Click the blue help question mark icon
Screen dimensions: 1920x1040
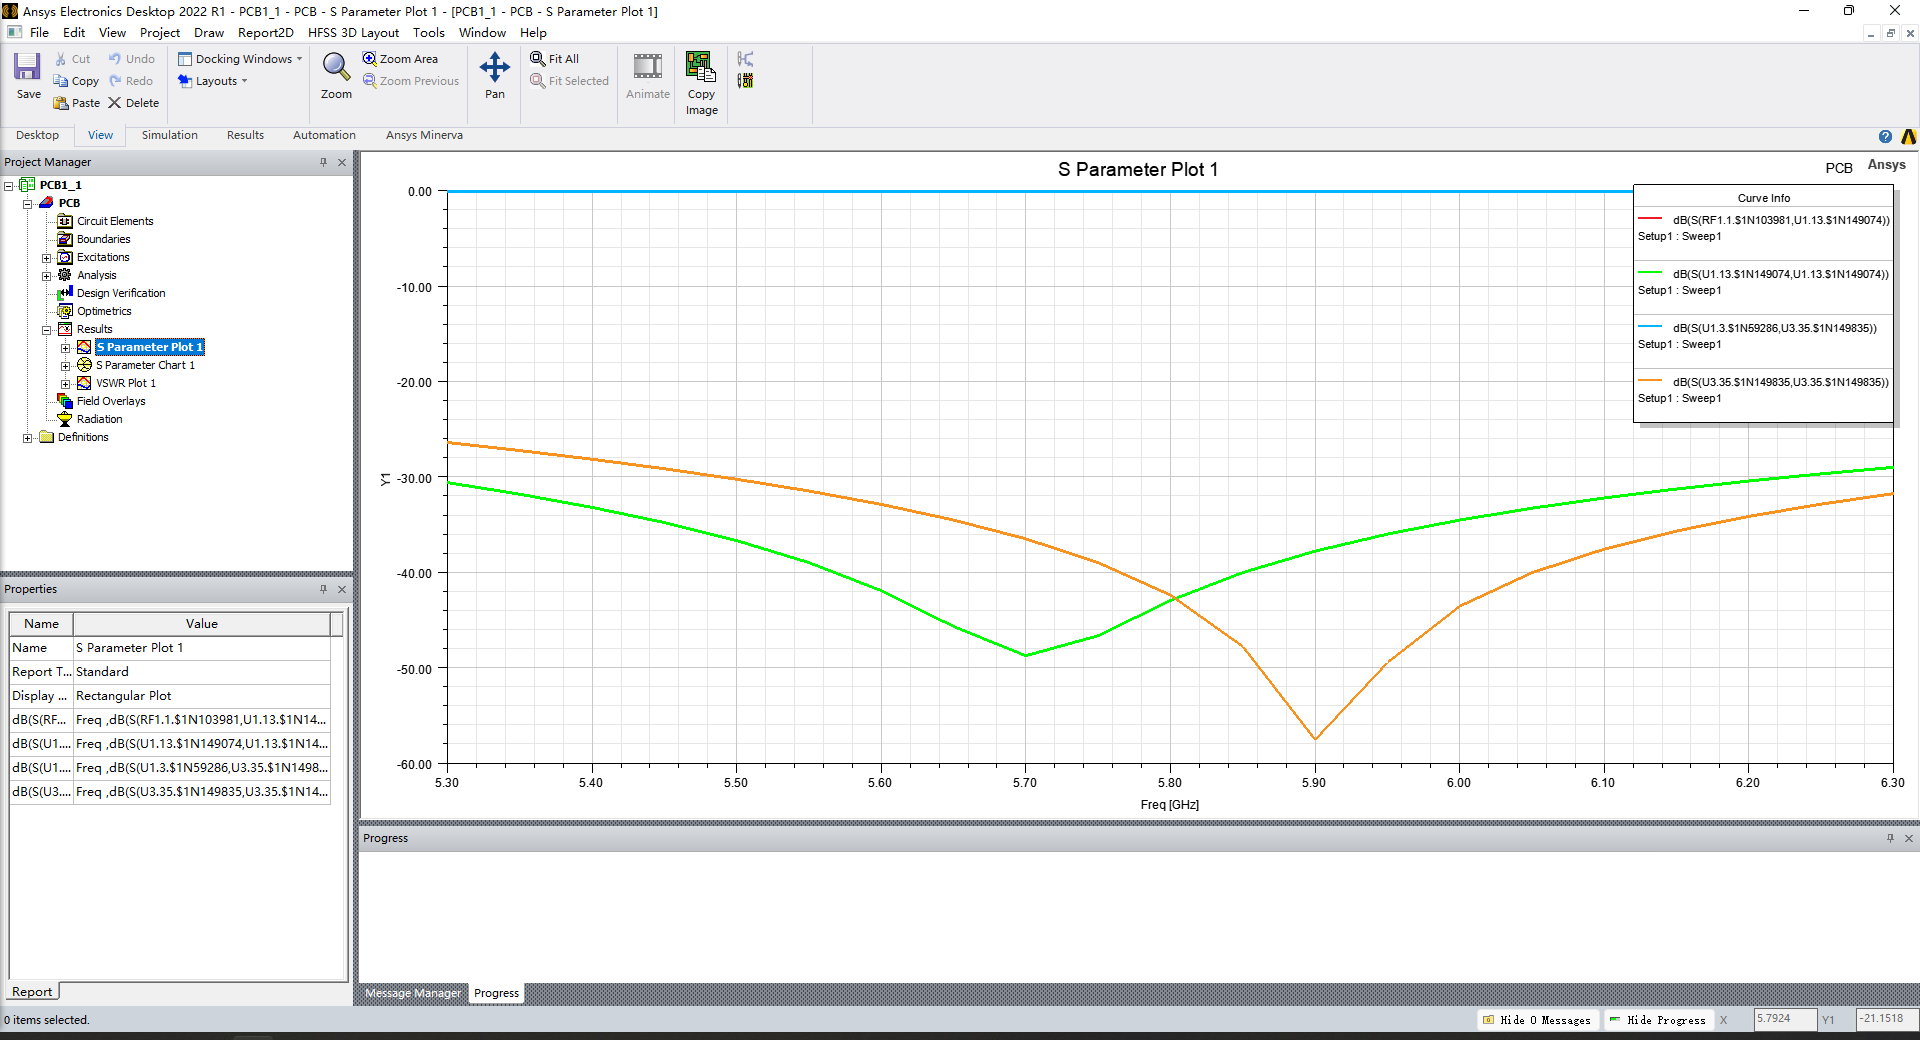pyautogui.click(x=1885, y=137)
